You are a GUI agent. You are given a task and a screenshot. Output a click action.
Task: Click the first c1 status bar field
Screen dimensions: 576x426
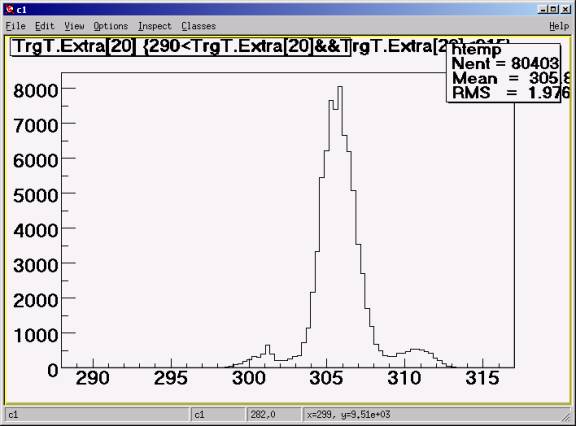tap(97, 415)
